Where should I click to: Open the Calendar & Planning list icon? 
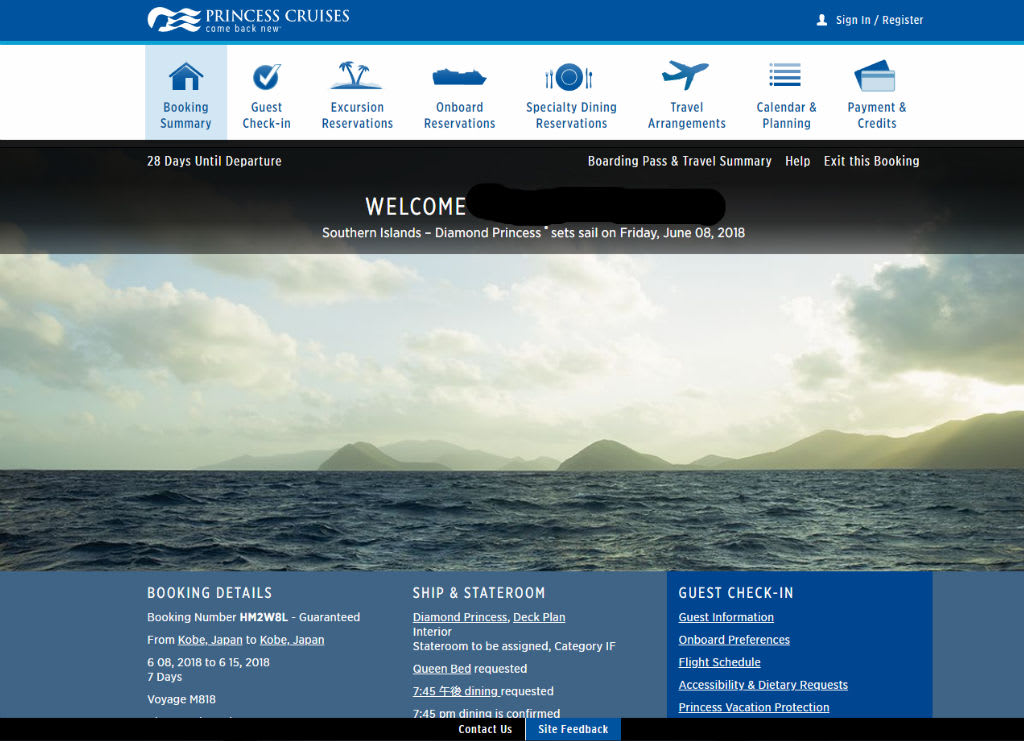785,75
